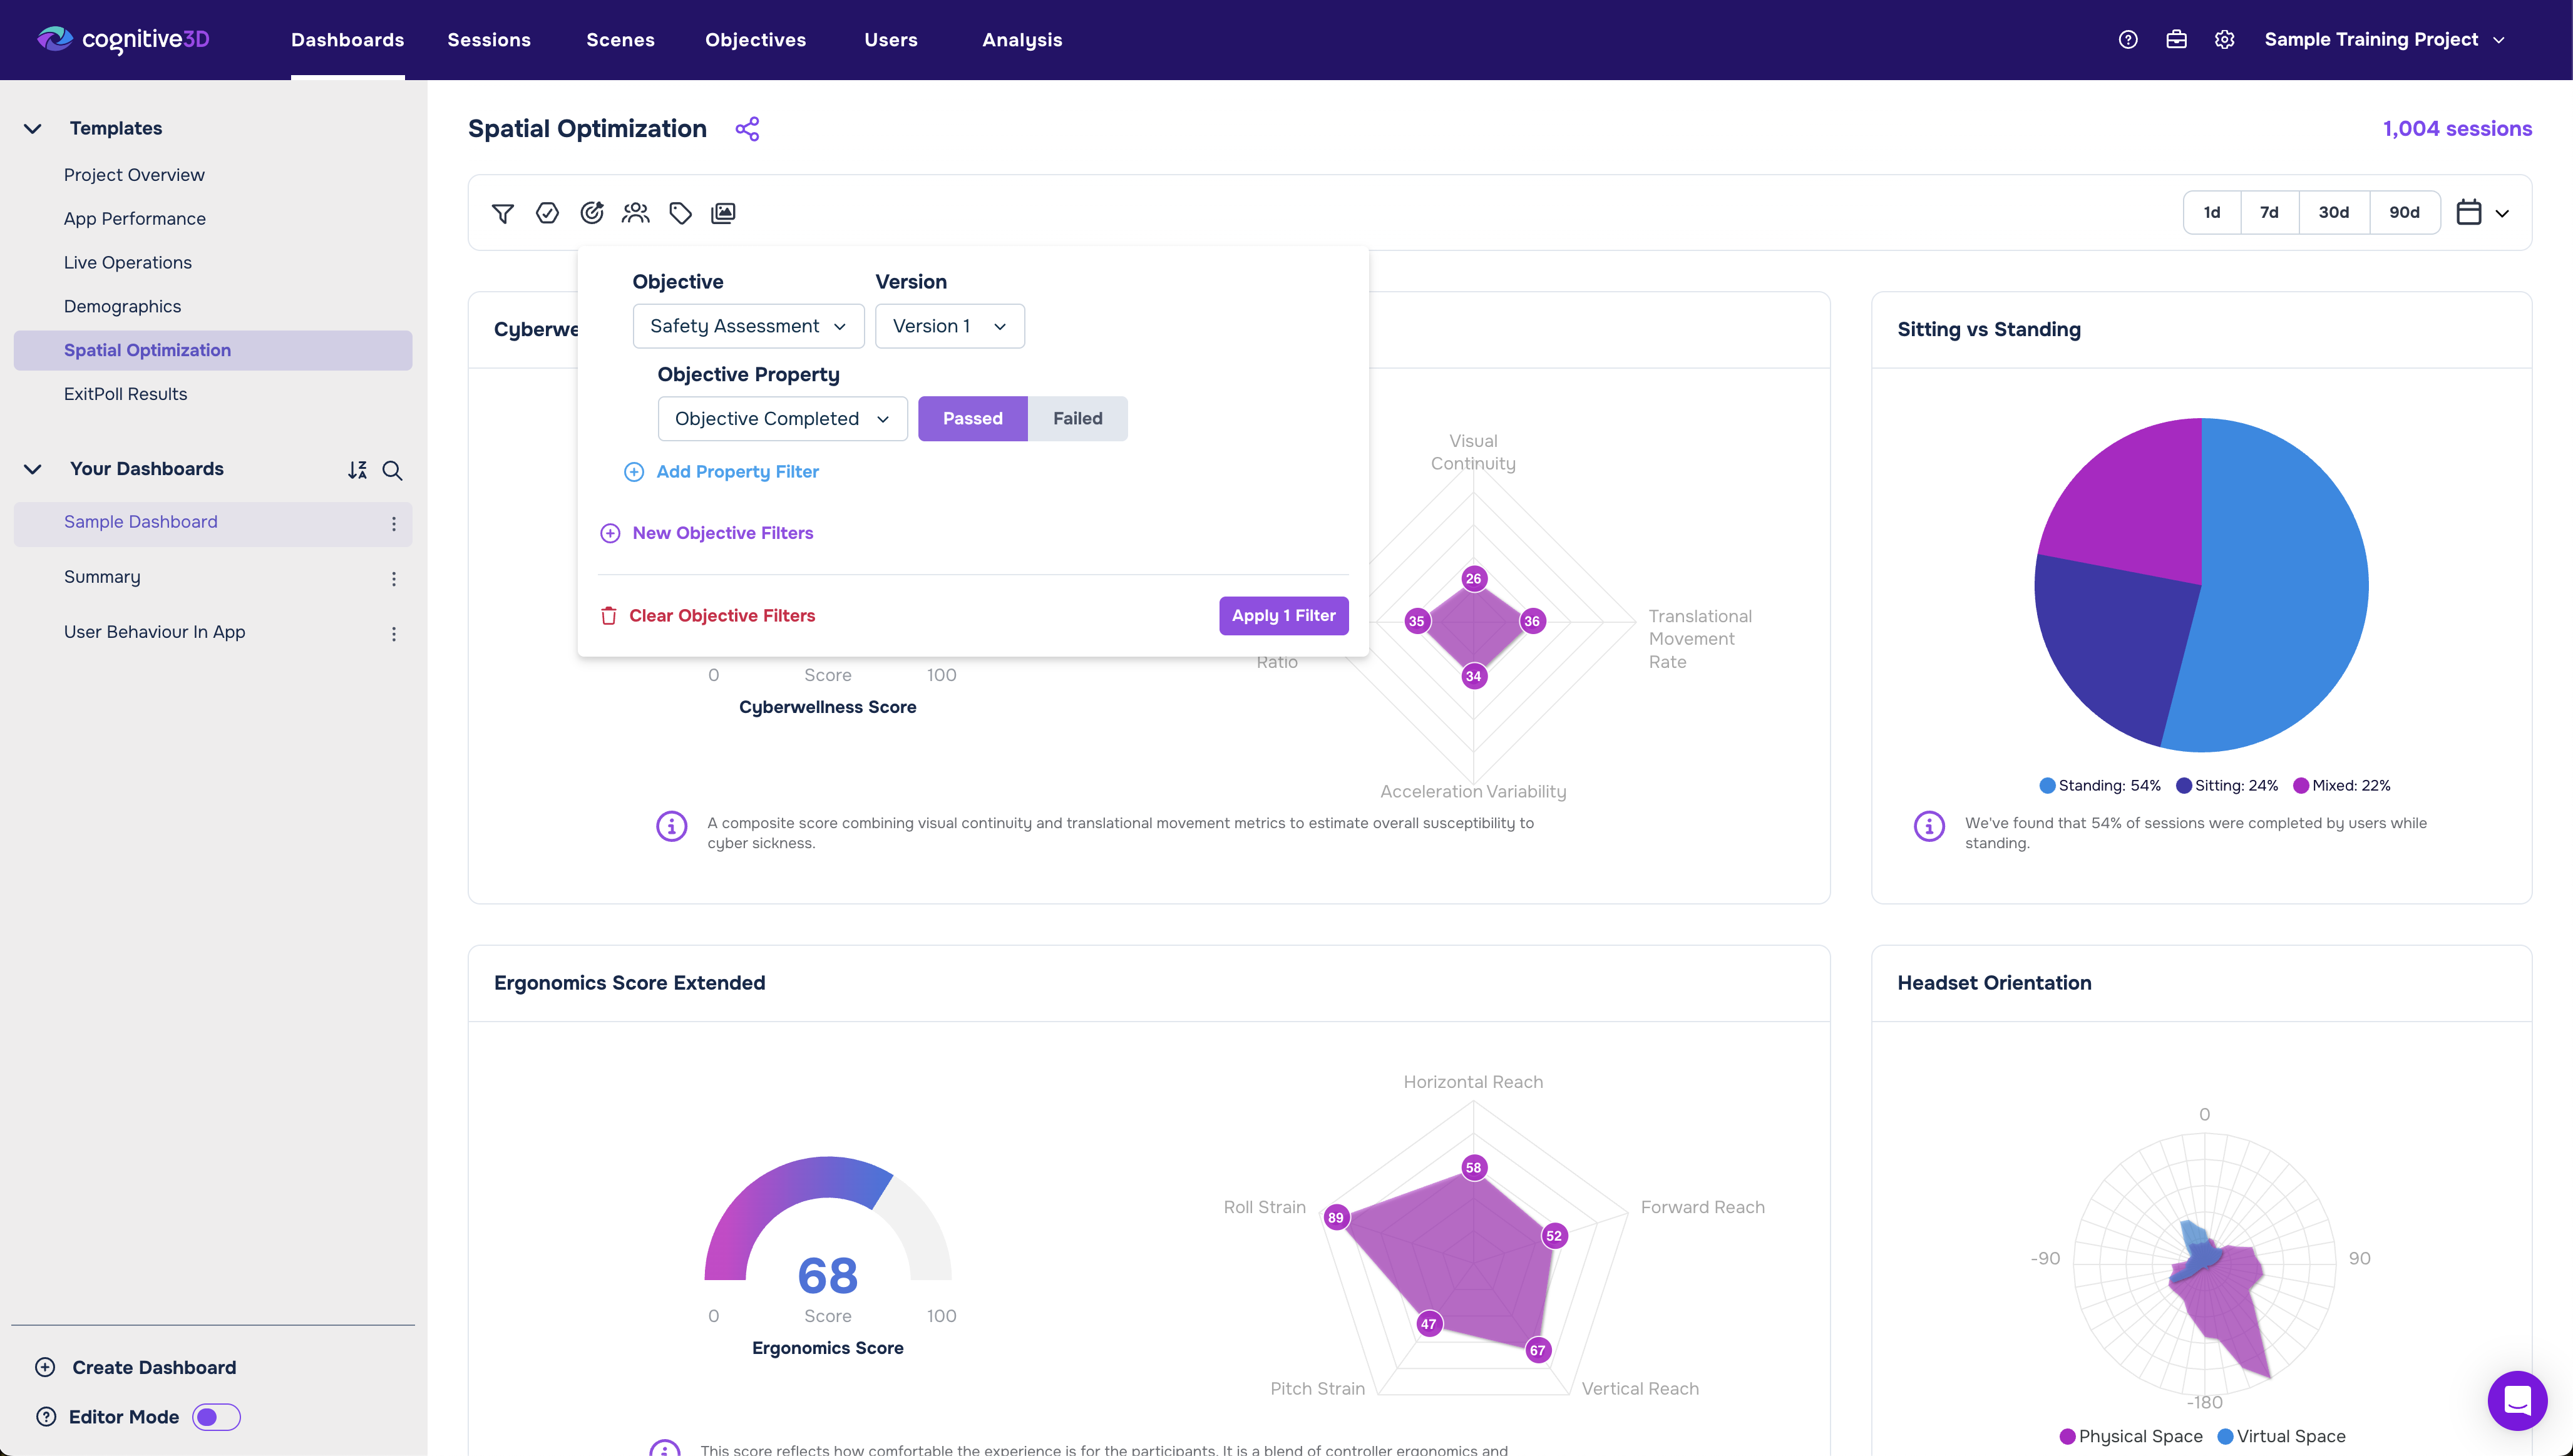
Task: Open the chat support bubble
Action: [2517, 1400]
